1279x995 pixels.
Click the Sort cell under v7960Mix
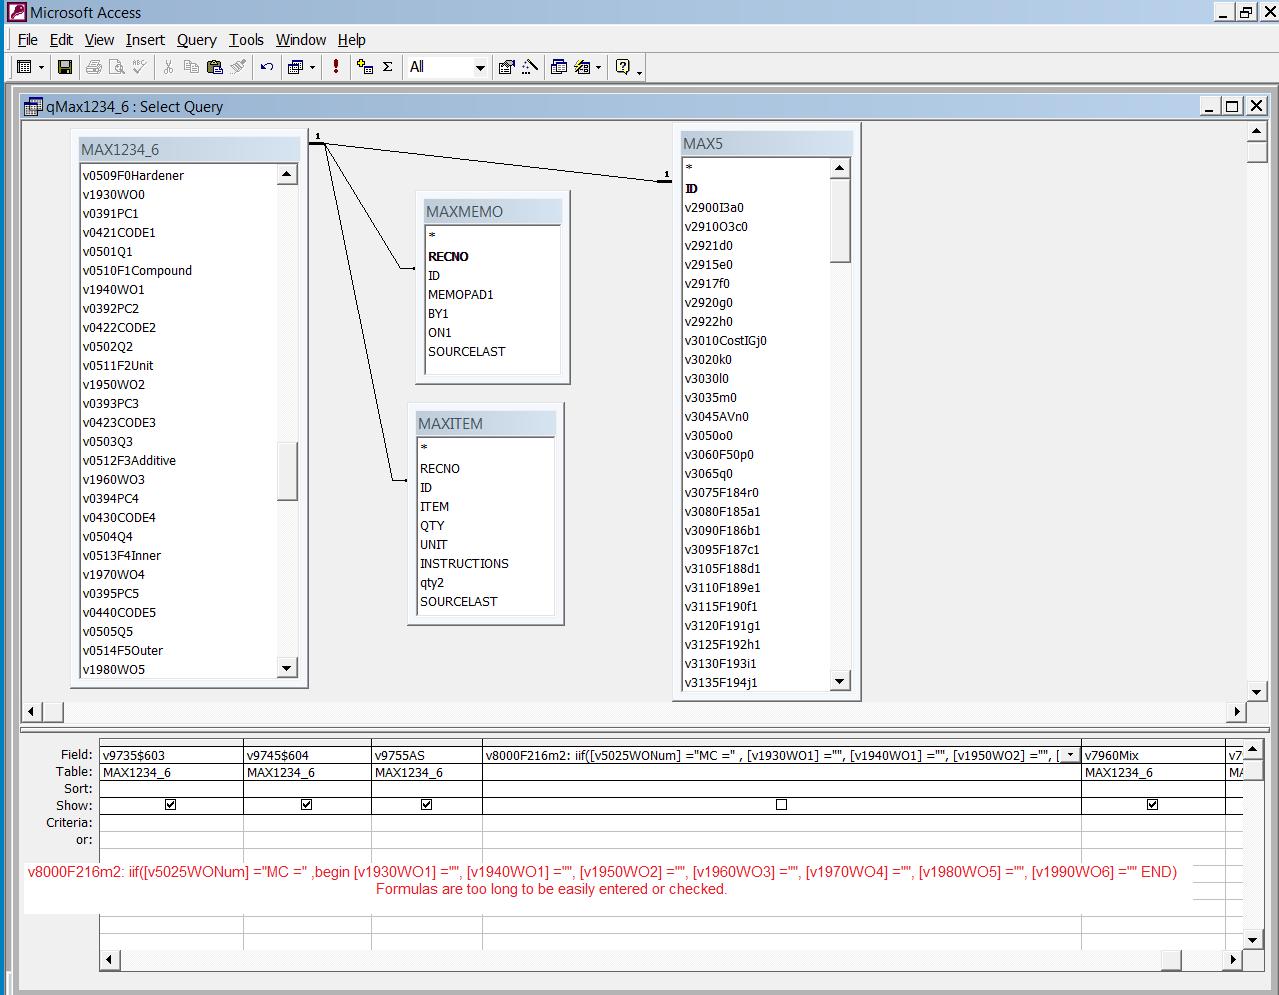(x=1153, y=788)
